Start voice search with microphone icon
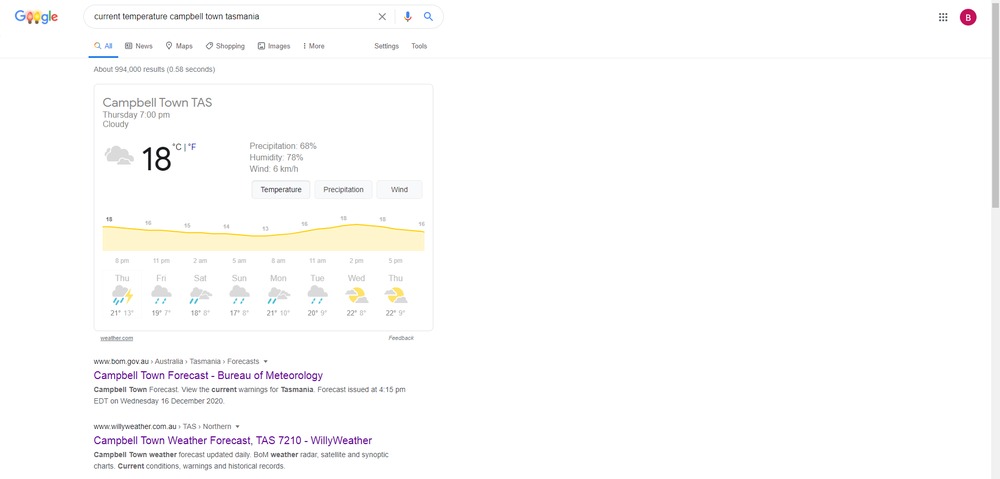This screenshot has height=479, width=1000. (407, 17)
